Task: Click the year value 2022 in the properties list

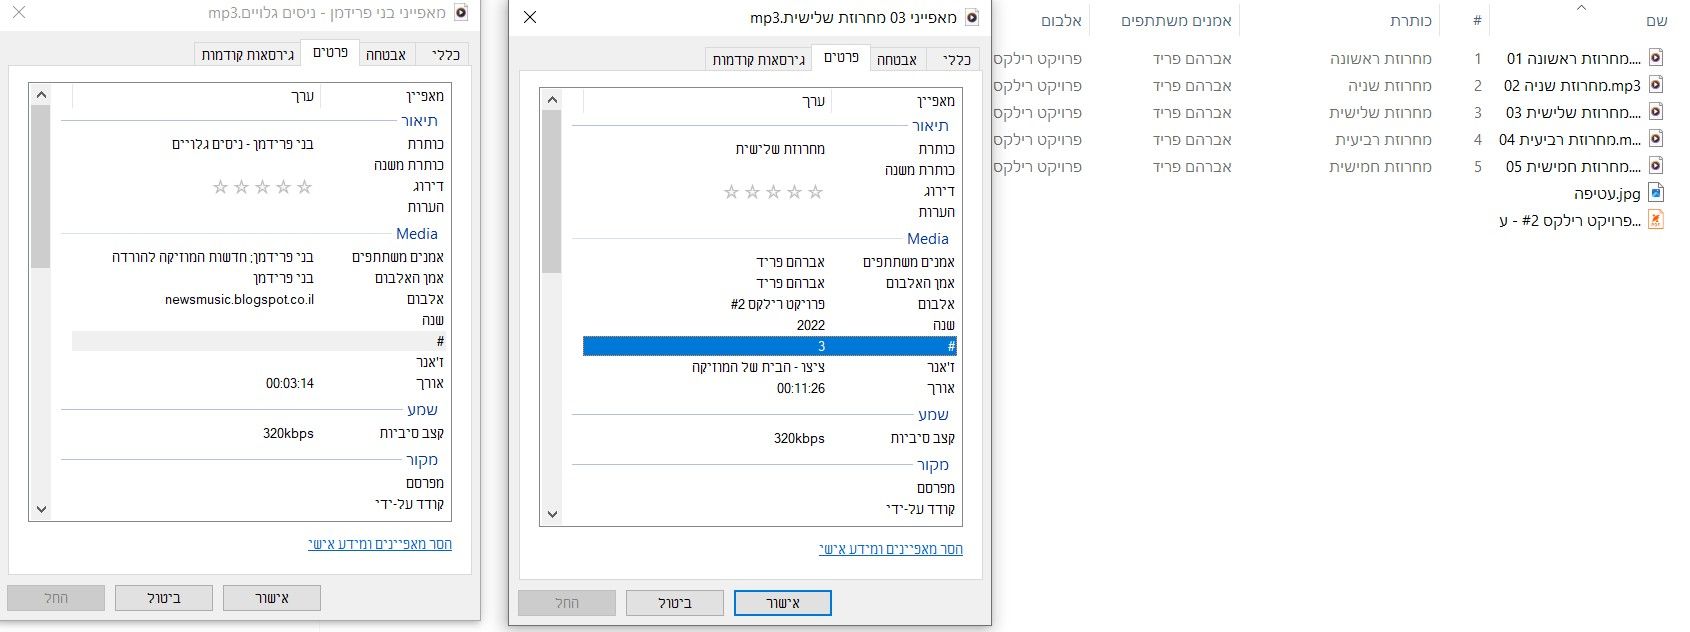Action: tap(811, 325)
